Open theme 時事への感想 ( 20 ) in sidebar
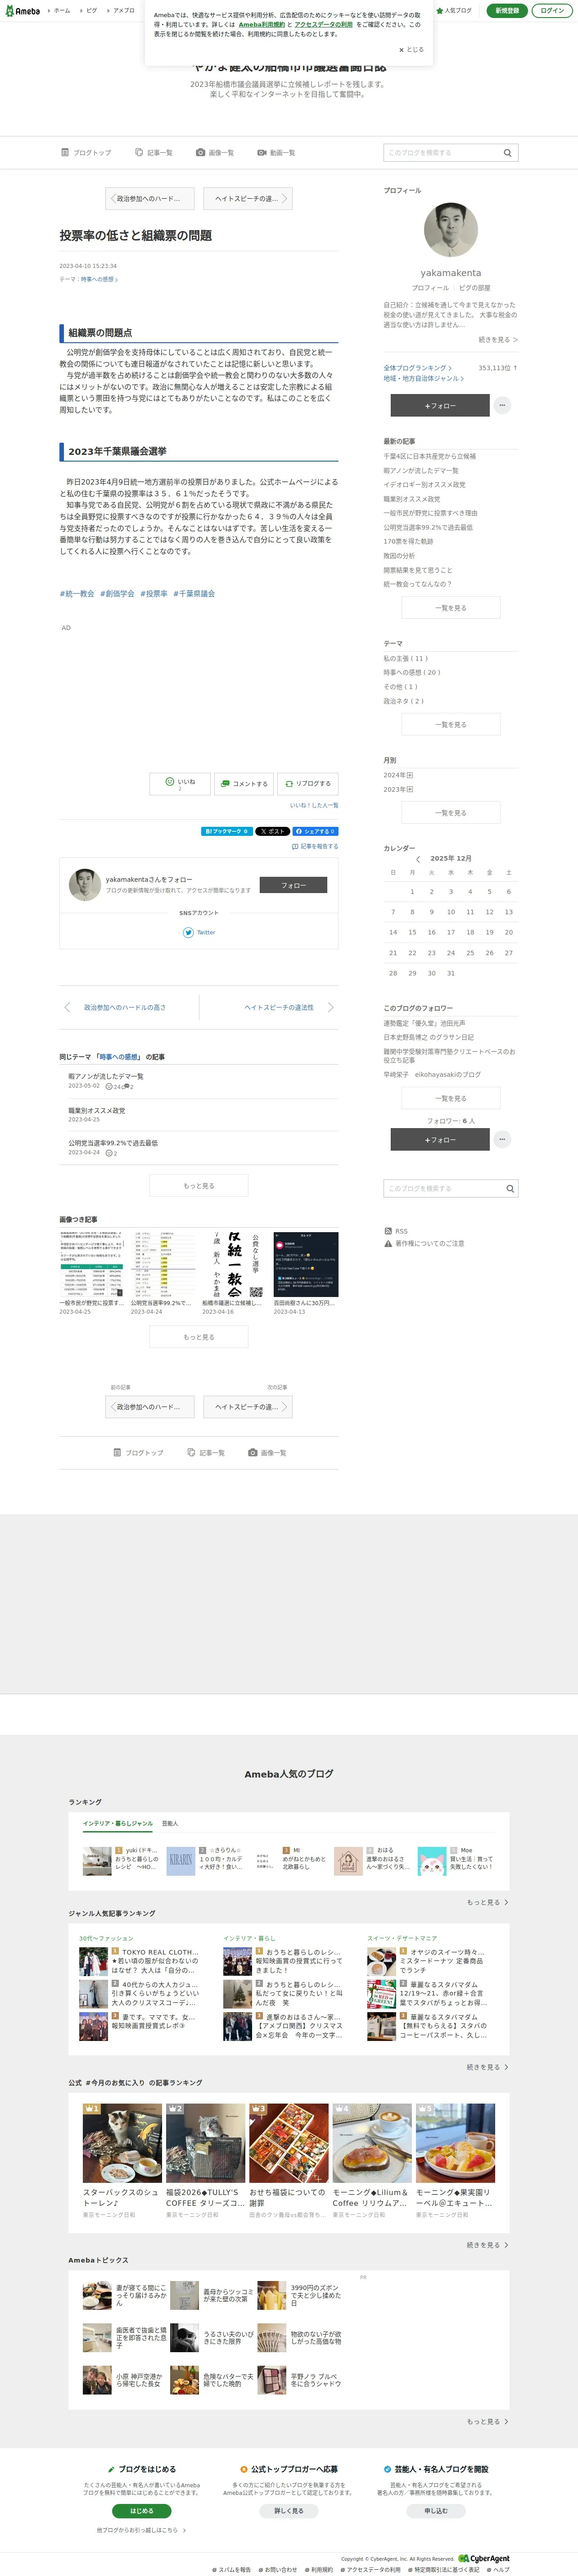Screen dimensions: 578x2576 (x=412, y=672)
